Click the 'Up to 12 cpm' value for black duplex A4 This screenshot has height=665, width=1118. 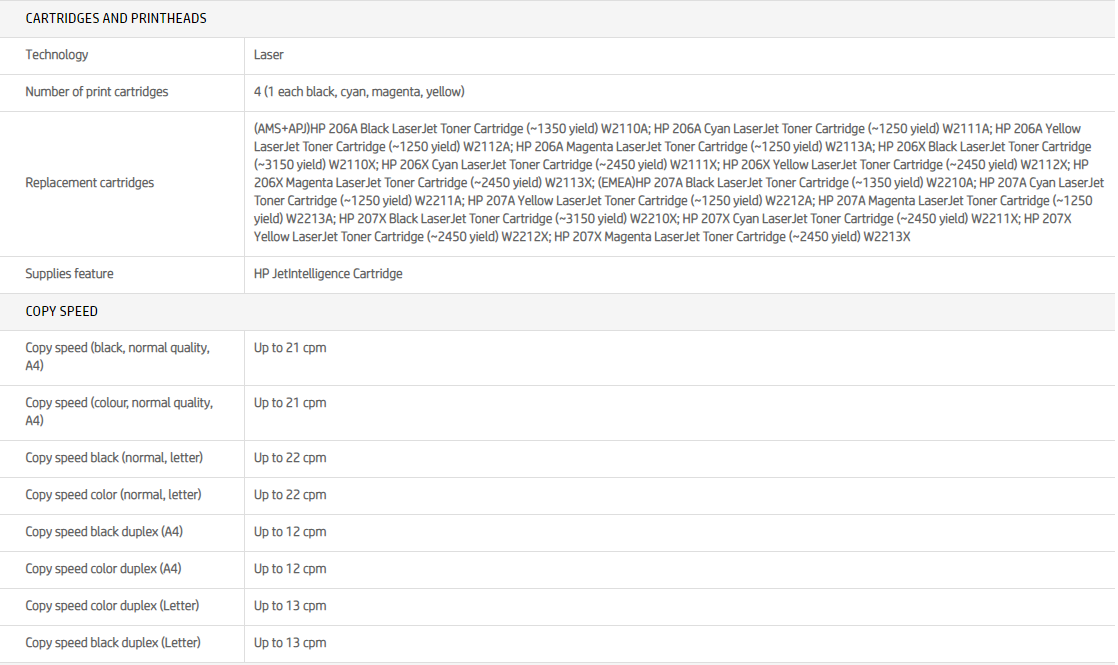[290, 532]
